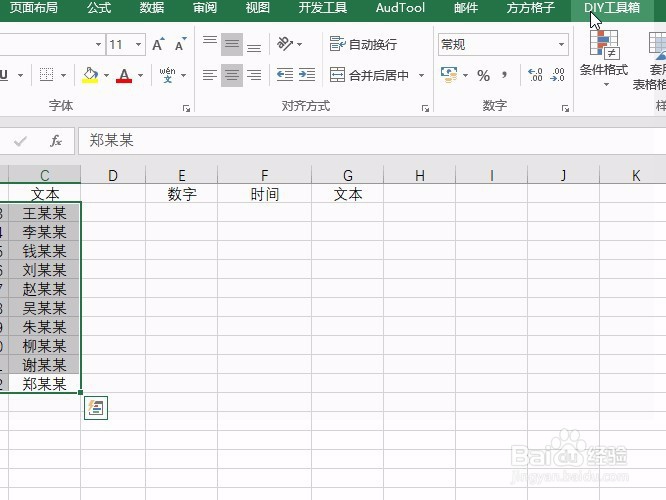Select the cell containing 王某某
Screen dimensions: 666x500
(44, 213)
